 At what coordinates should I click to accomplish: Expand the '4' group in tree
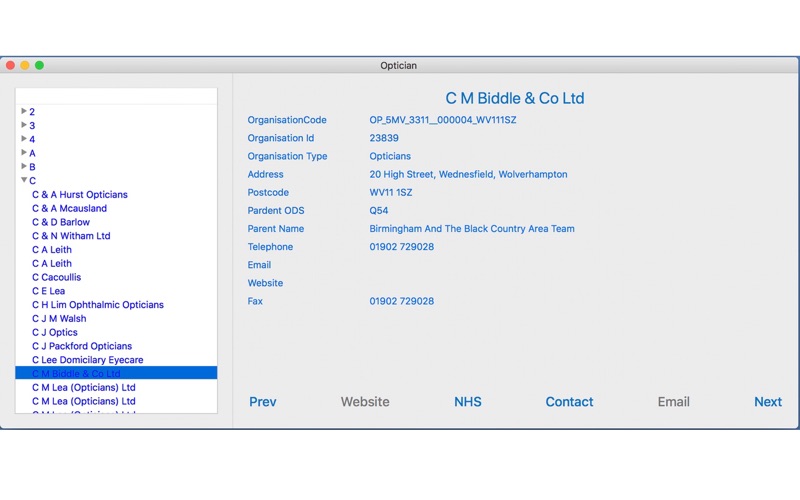pyautogui.click(x=23, y=138)
